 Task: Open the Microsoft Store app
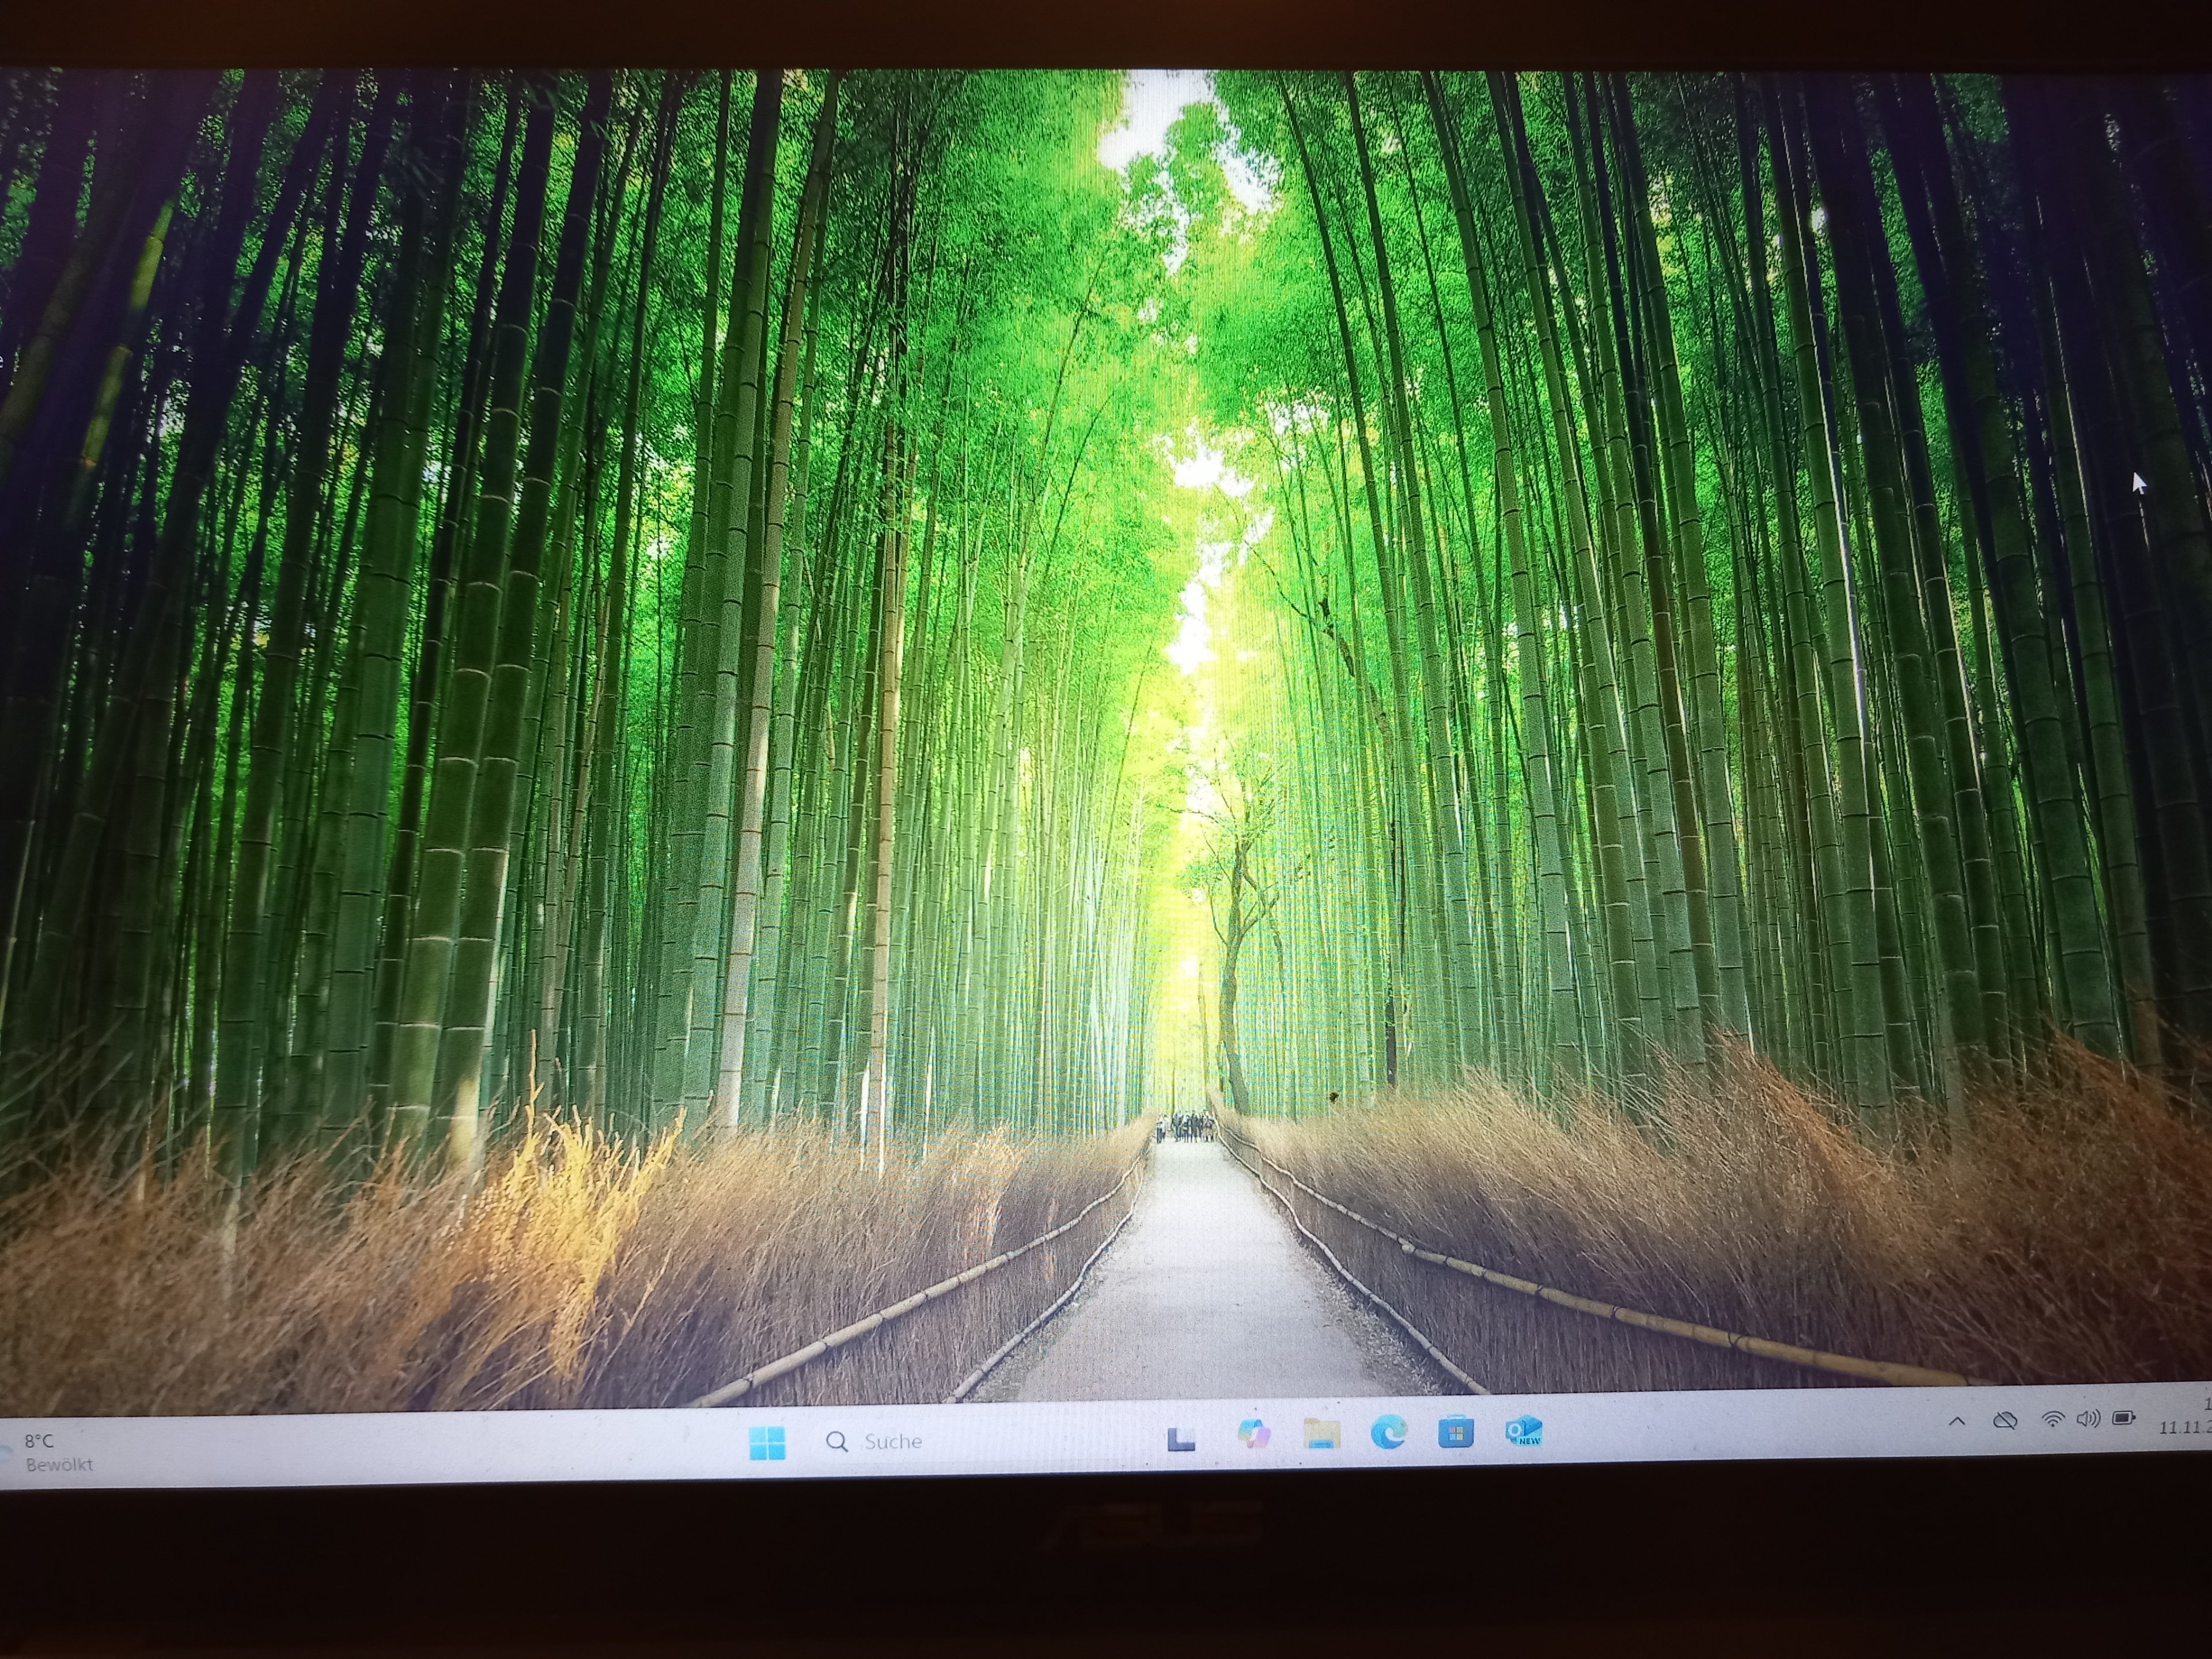click(1456, 1433)
